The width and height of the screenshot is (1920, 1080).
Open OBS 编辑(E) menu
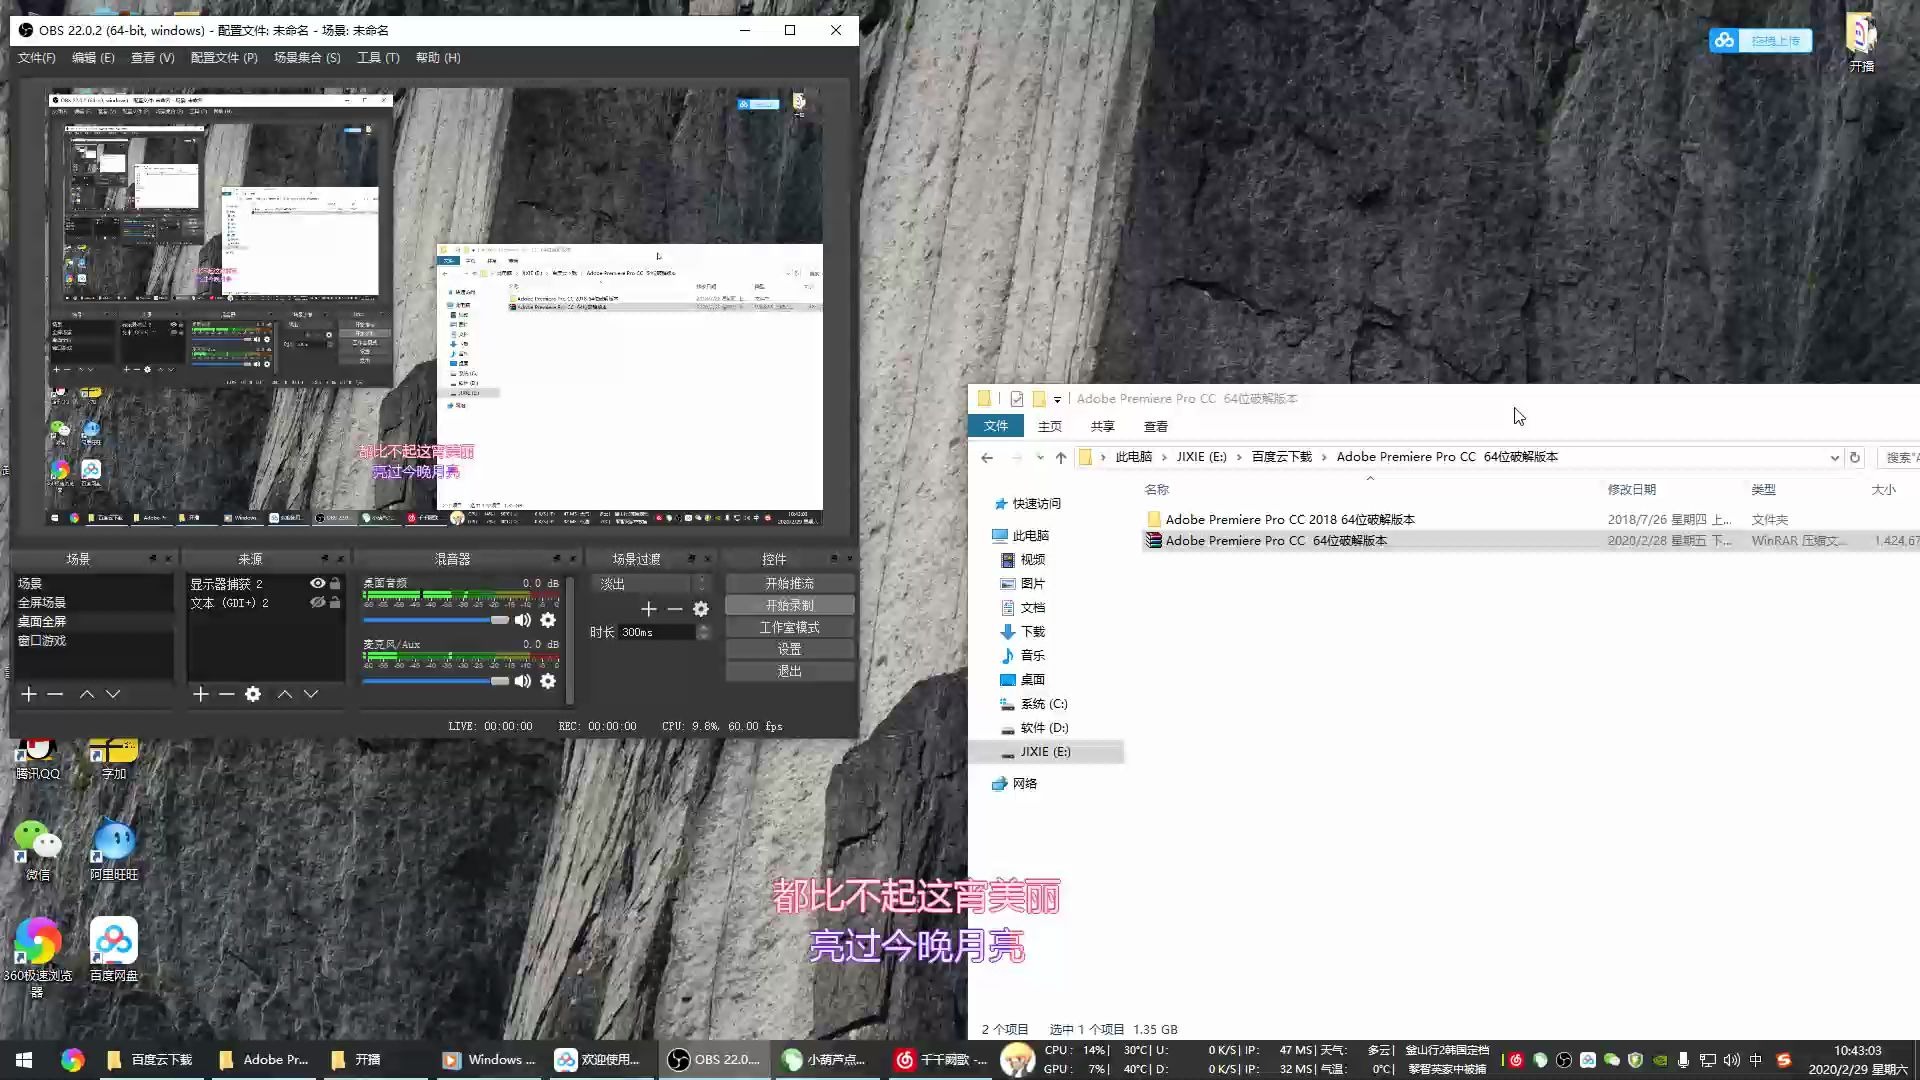click(93, 58)
